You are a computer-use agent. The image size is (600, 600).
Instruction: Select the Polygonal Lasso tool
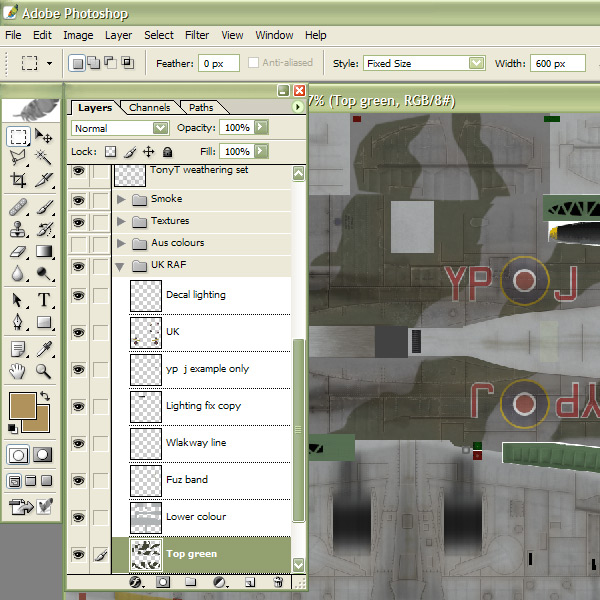click(18, 157)
